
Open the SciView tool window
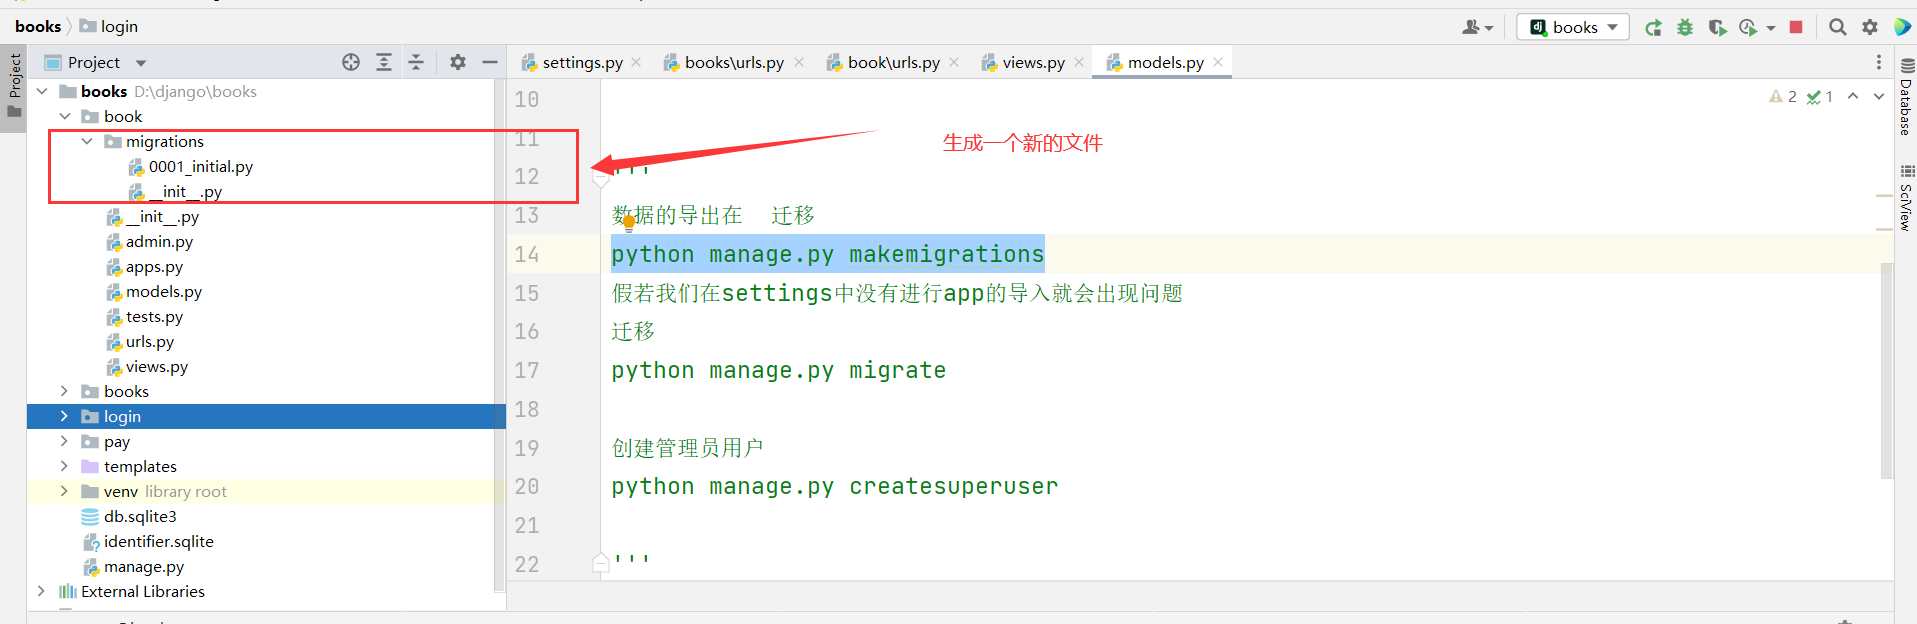pyautogui.click(x=1906, y=199)
